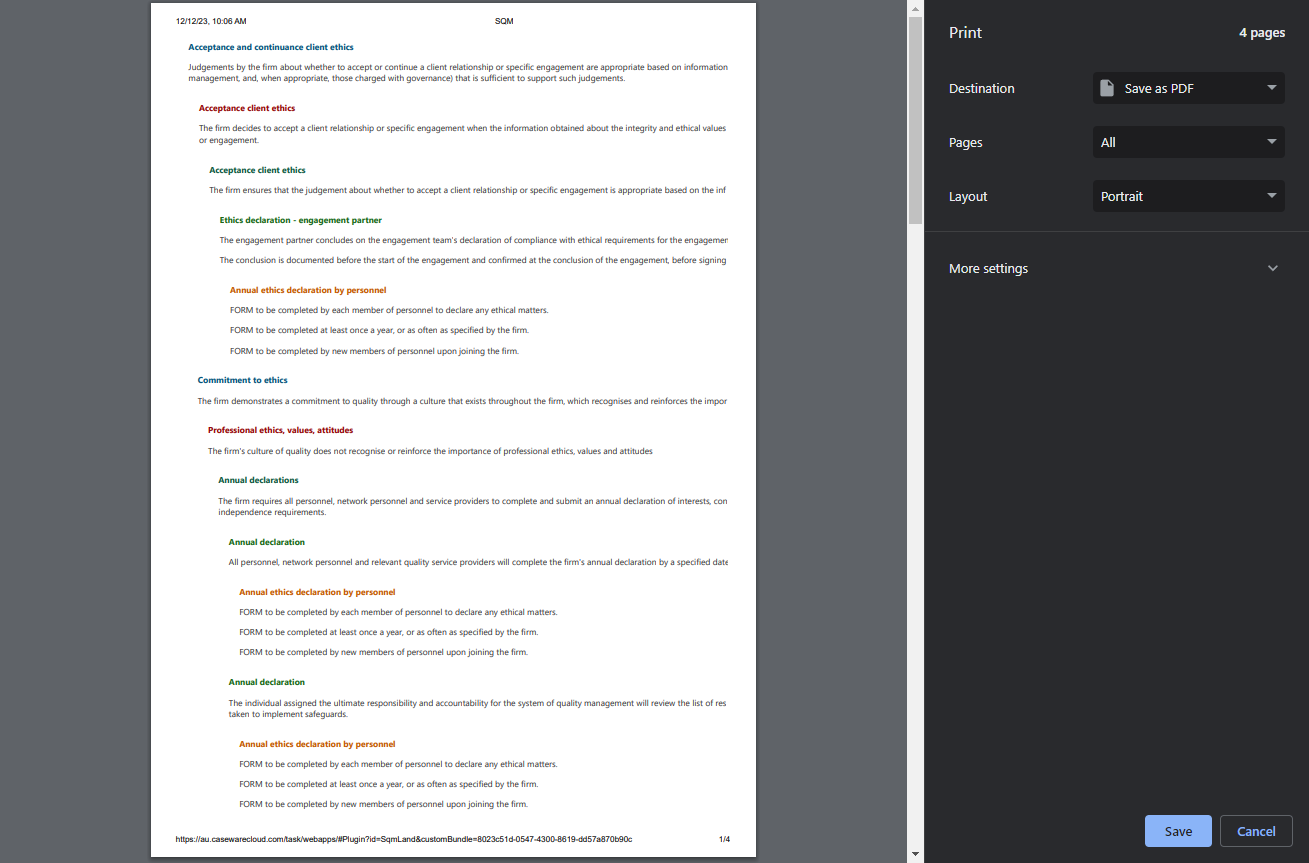This screenshot has height=863, width=1309.
Task: Open the Pages dropdown set to All
Action: [x=1188, y=142]
